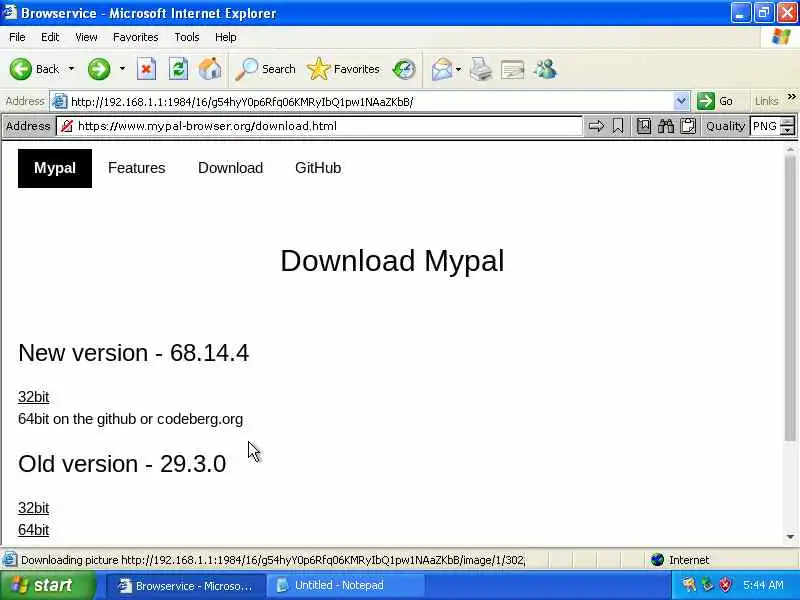800x600 pixels.
Task: Click the Edit page icon
Action: click(513, 69)
